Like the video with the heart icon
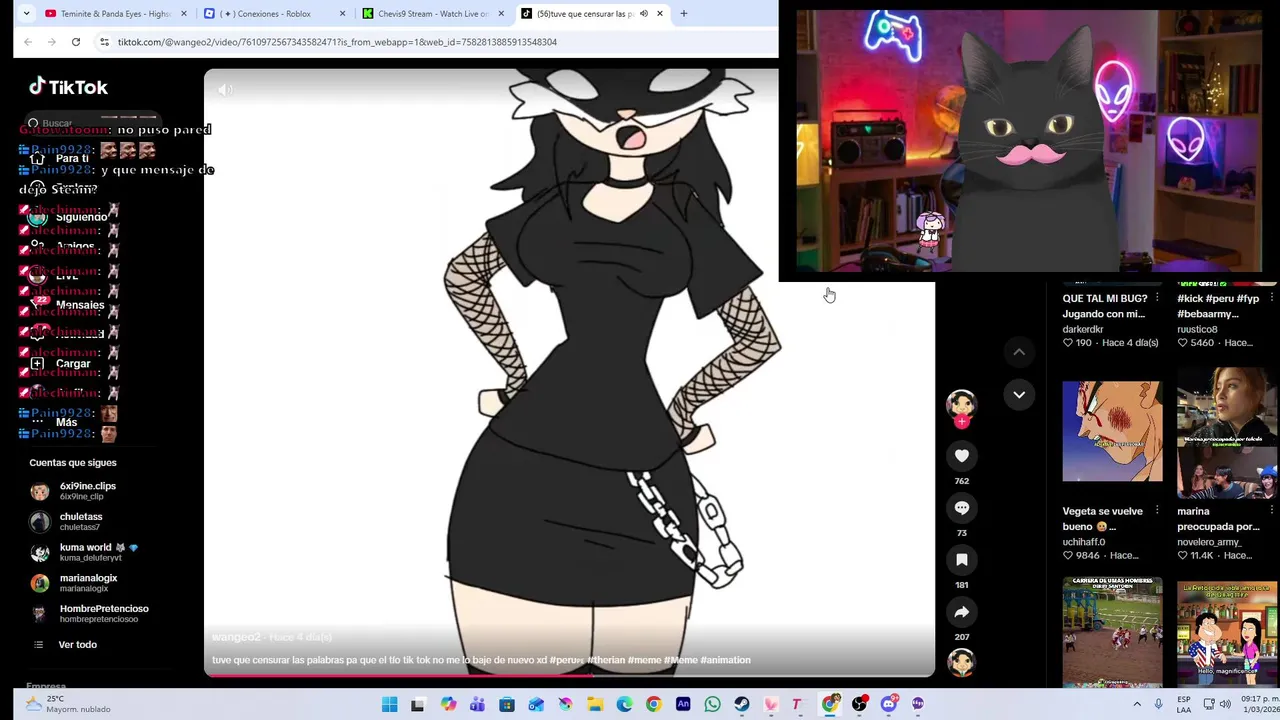The image size is (1280, 720). 961,456
